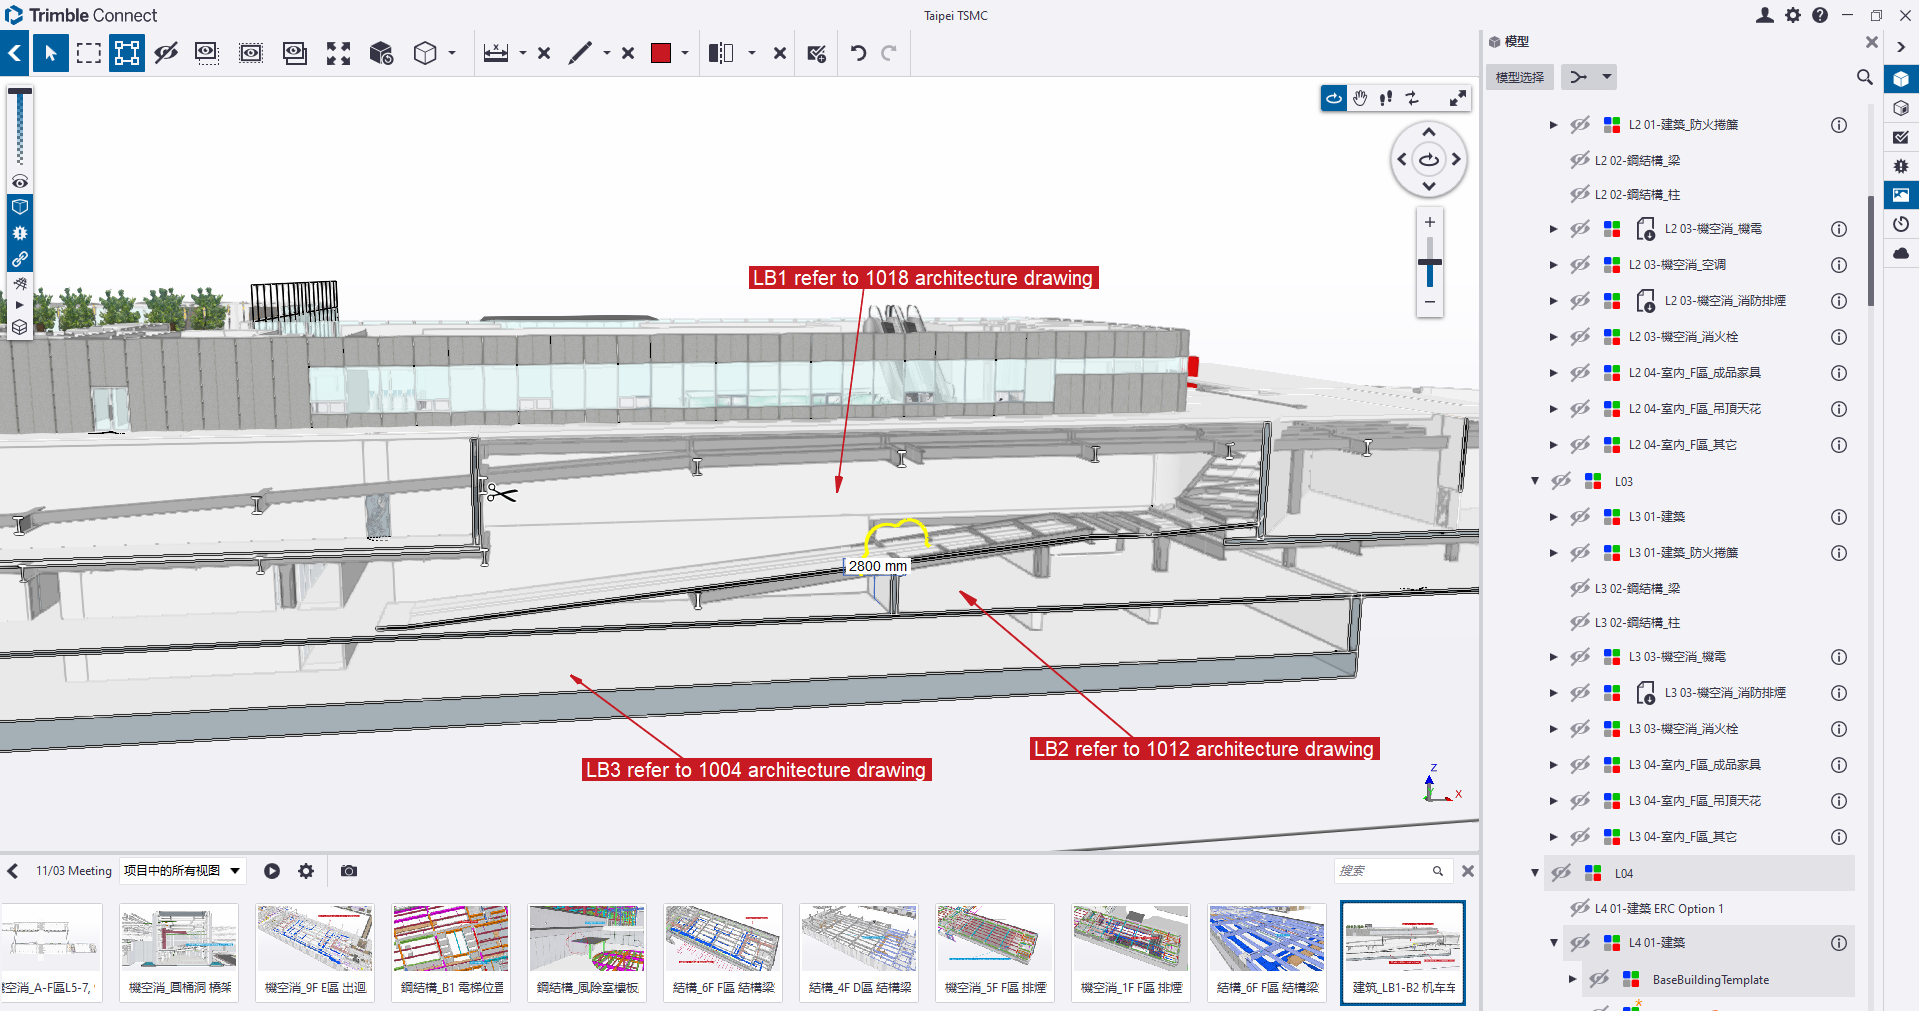The height and width of the screenshot is (1011, 1919).
Task: Toggle visibility of L3 01-建築 model
Action: 1580,517
